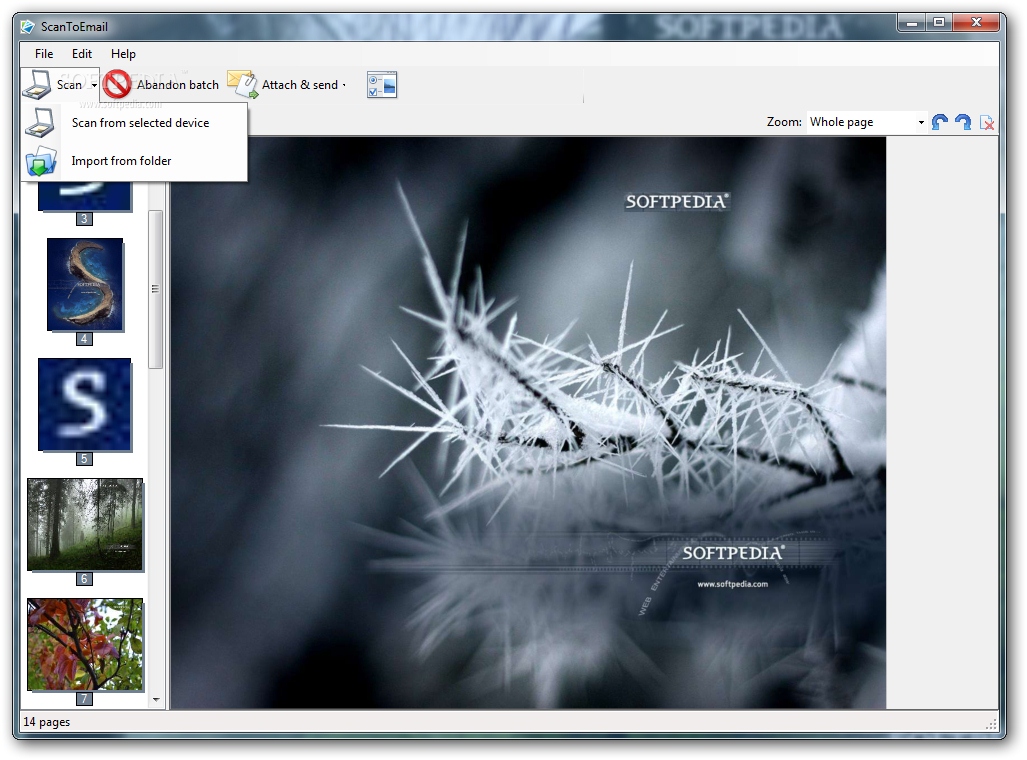Click the scanner icon beside Scan from selected device
The height and width of the screenshot is (760, 1027).
click(40, 123)
